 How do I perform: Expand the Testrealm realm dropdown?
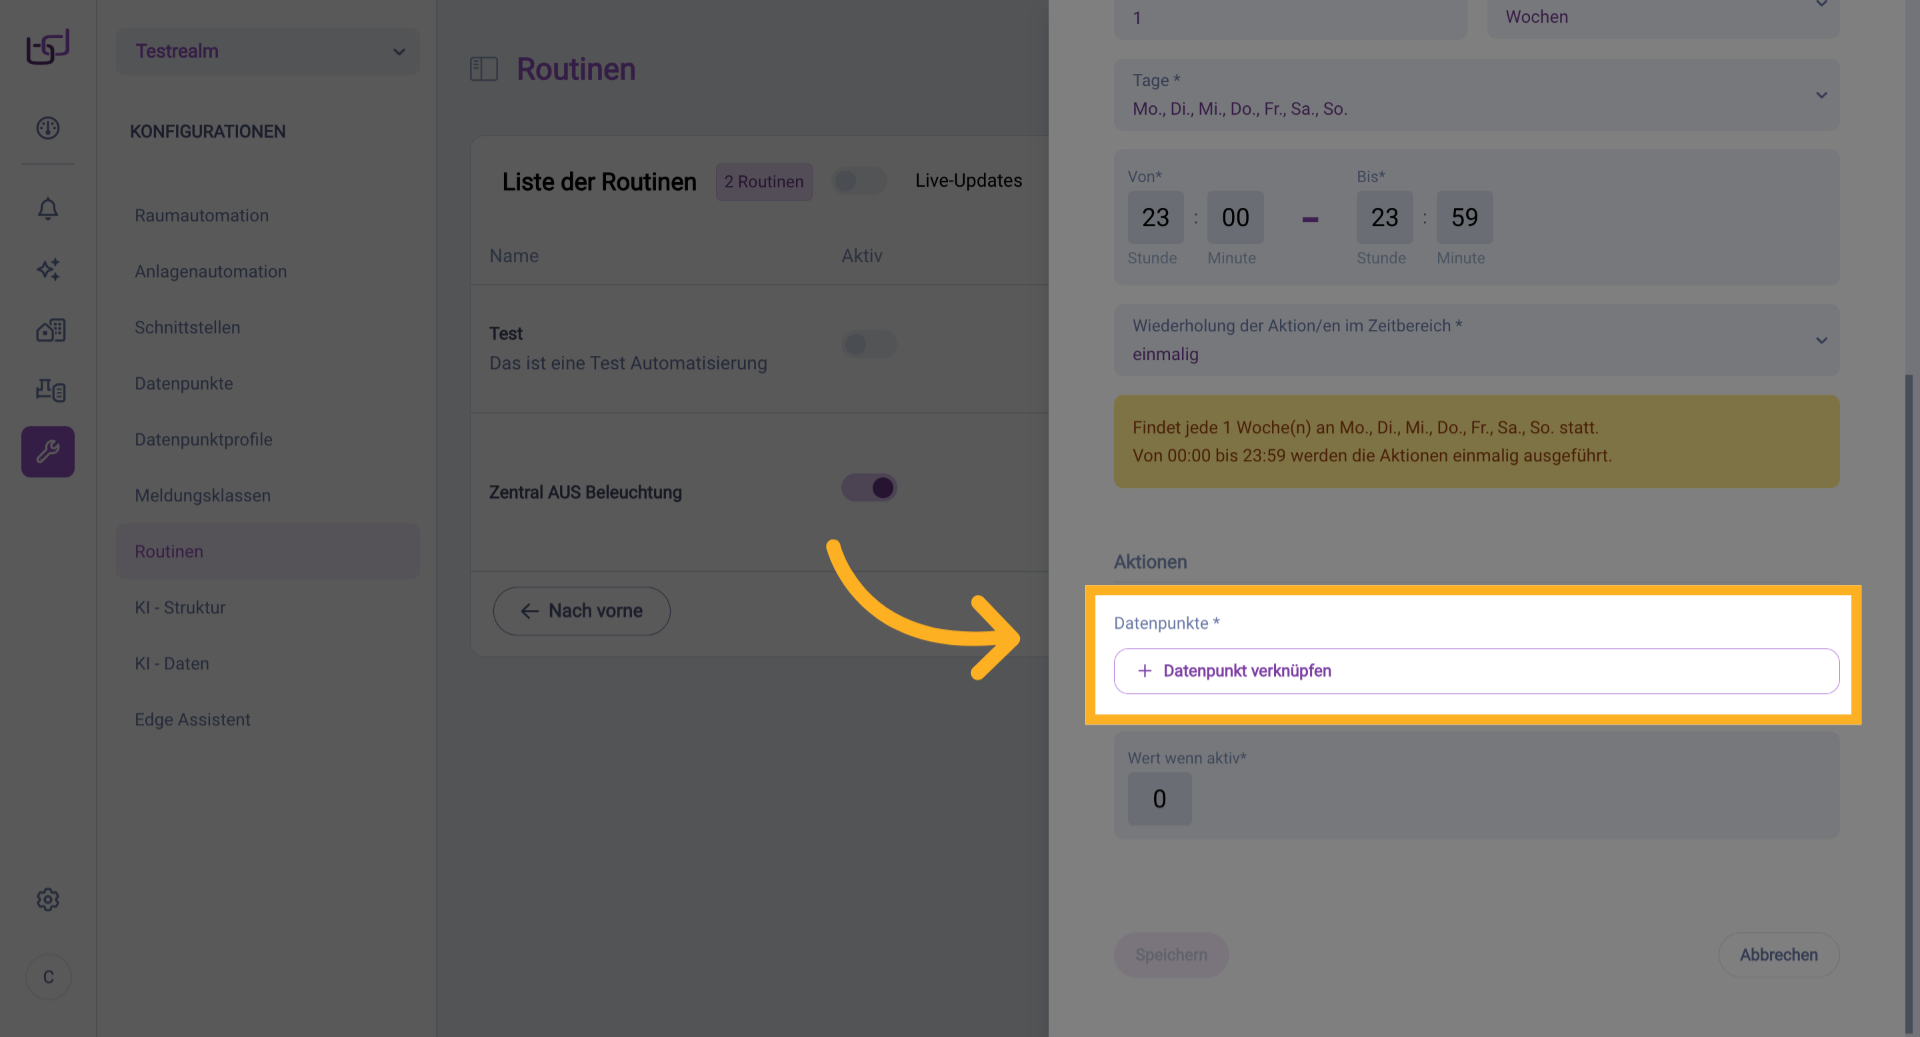click(268, 51)
